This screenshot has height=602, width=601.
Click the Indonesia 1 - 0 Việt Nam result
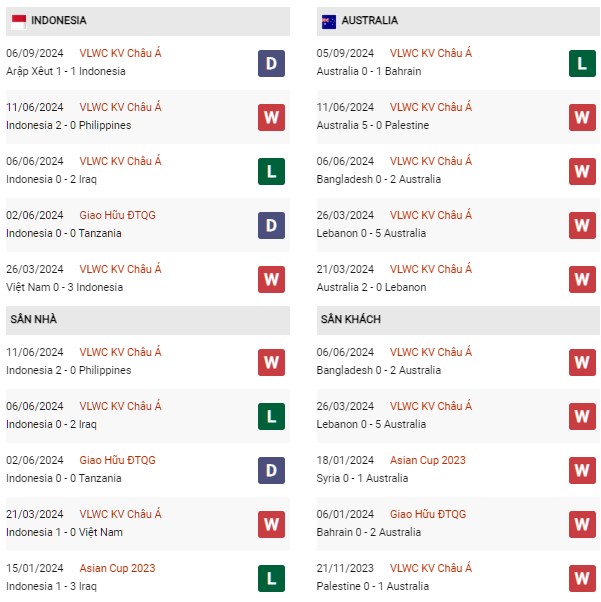tap(64, 532)
